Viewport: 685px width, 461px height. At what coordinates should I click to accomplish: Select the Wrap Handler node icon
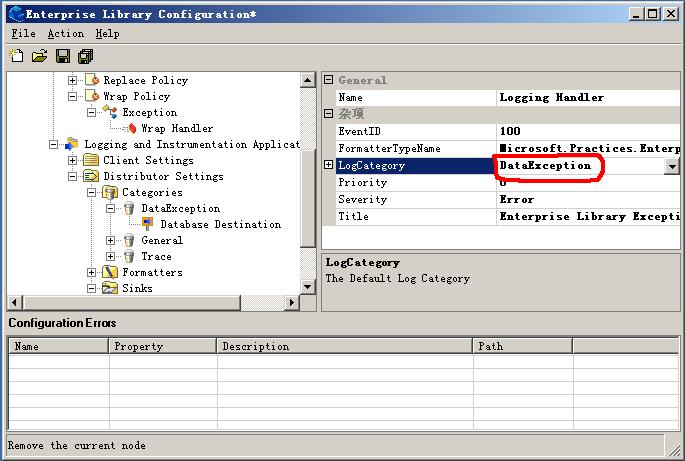click(x=130, y=128)
